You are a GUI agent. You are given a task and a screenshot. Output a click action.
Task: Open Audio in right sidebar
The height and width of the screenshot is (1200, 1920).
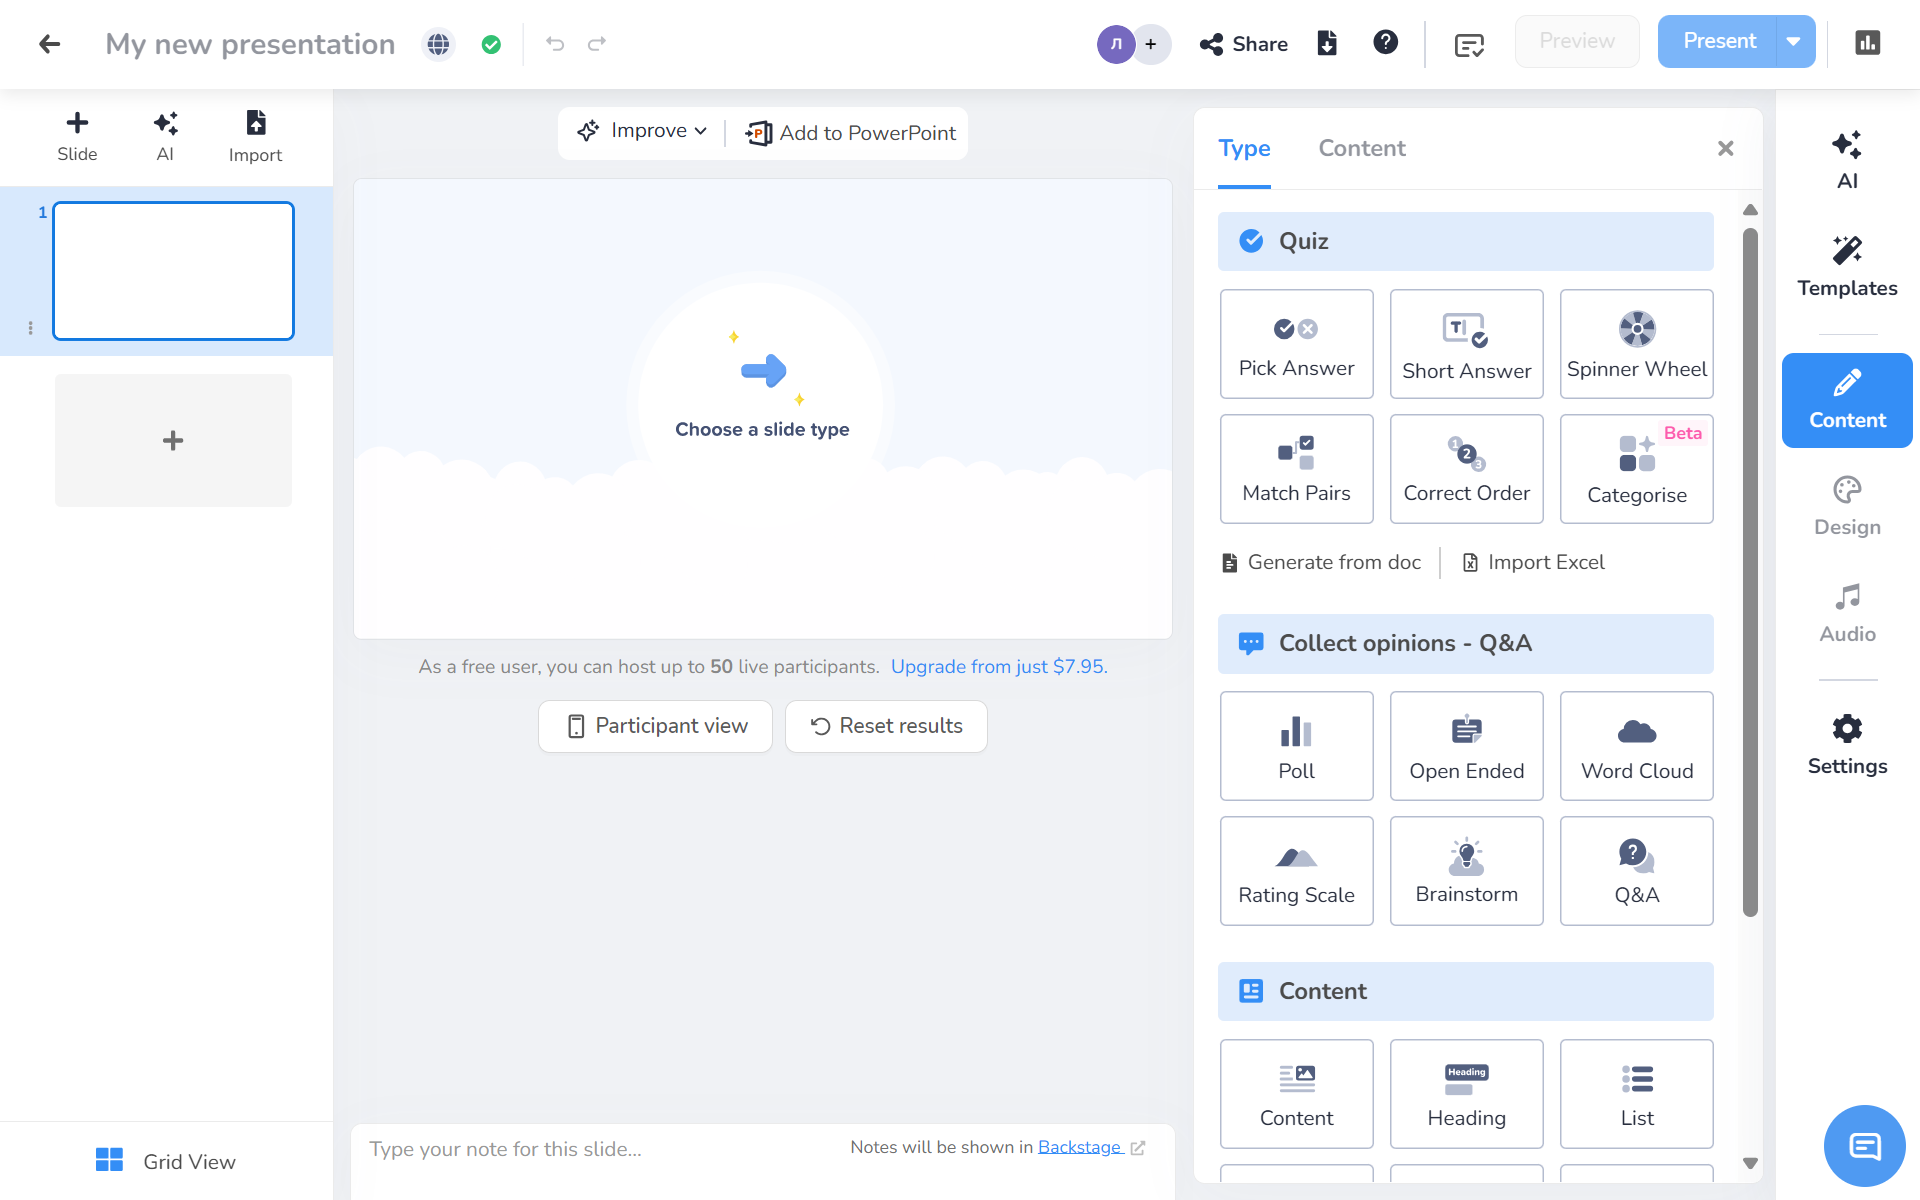(x=1847, y=614)
